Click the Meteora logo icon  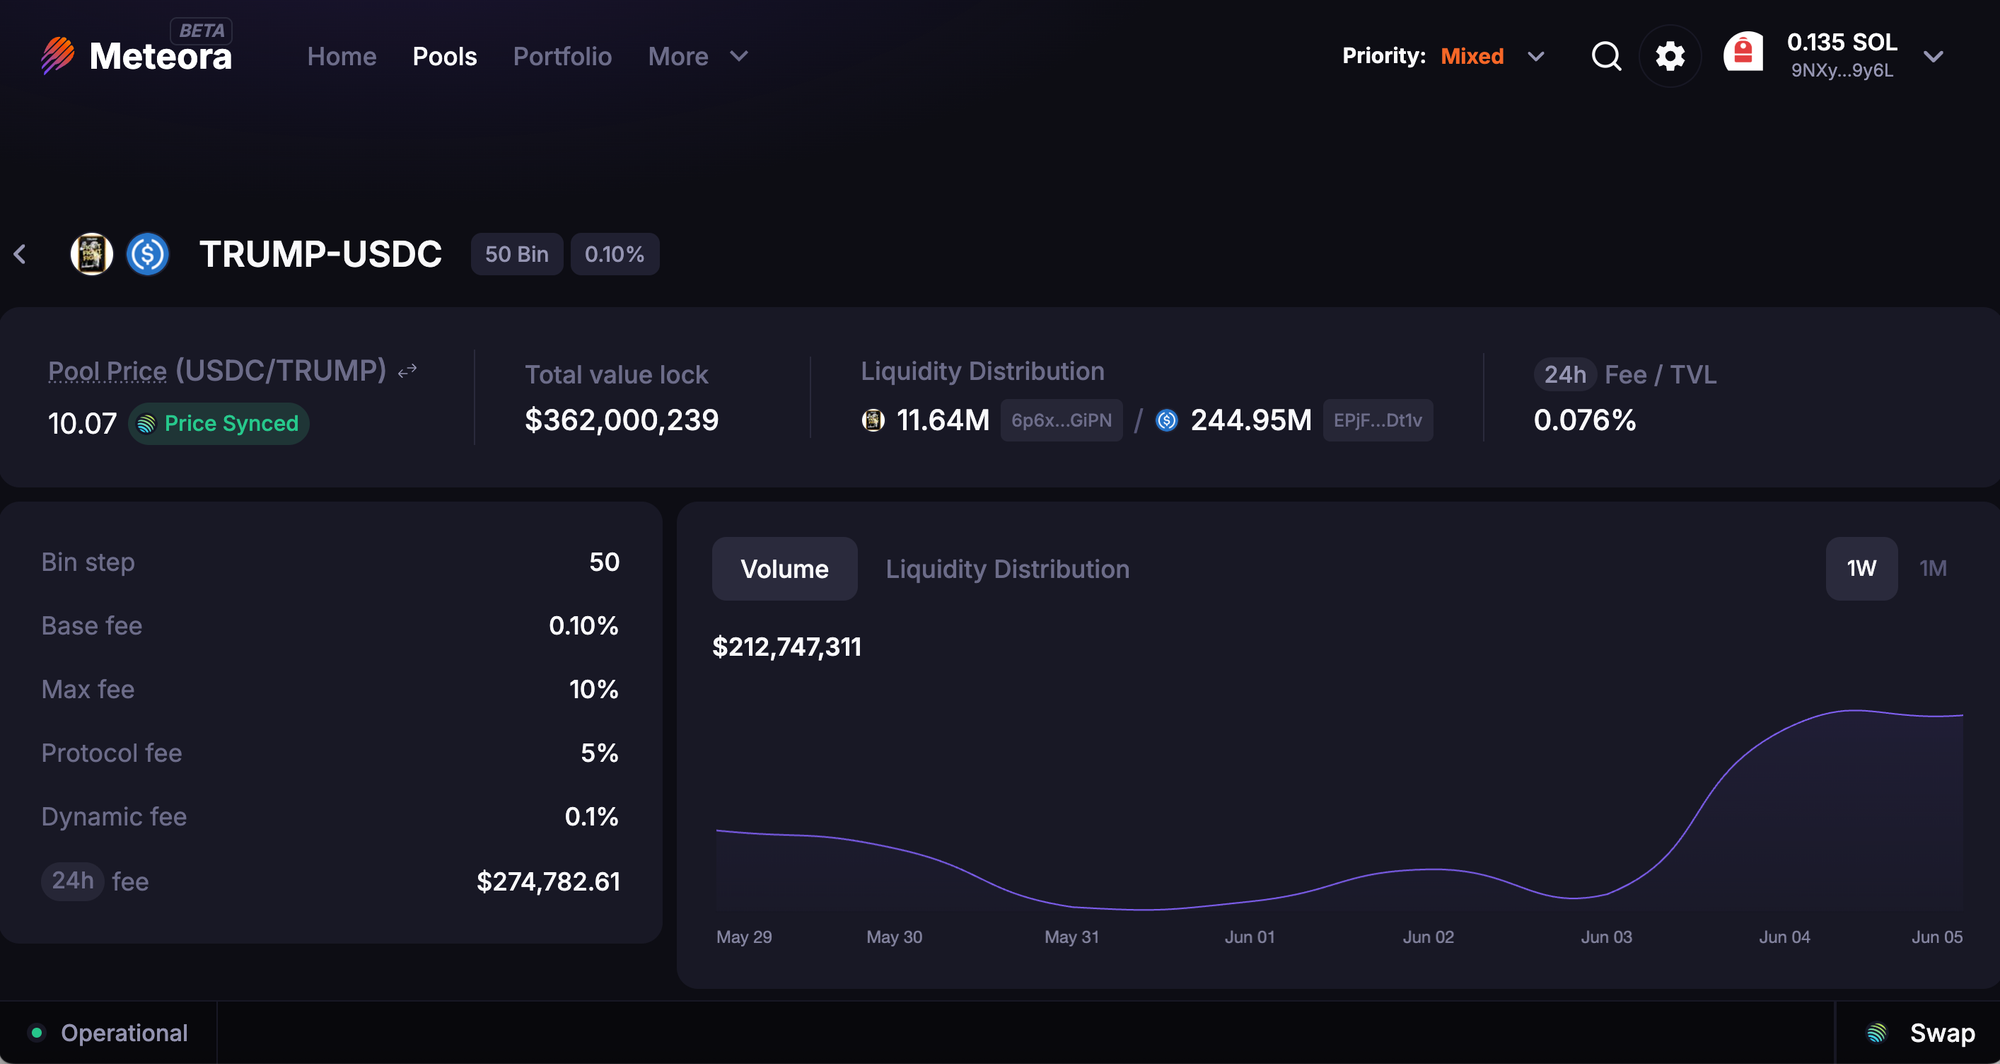(x=58, y=56)
